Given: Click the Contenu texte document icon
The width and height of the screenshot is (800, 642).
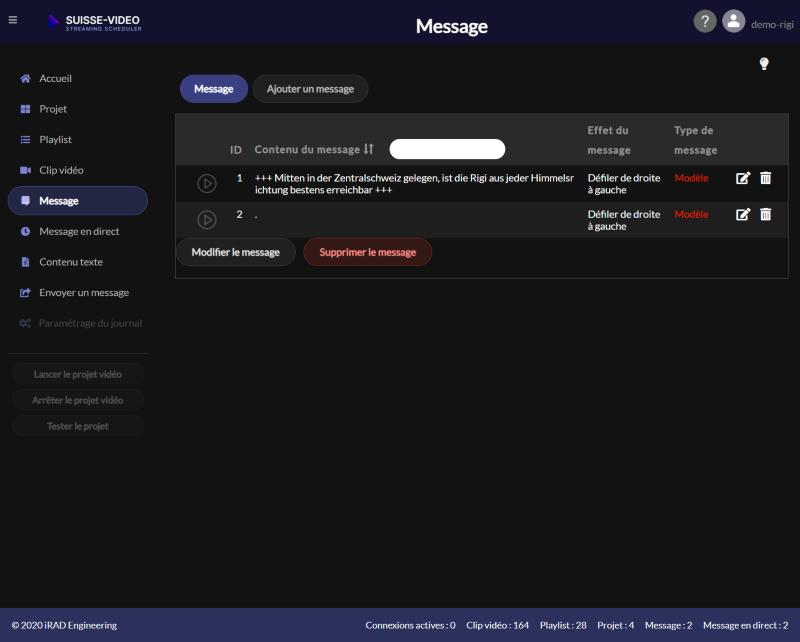Looking at the screenshot, I should point(25,262).
